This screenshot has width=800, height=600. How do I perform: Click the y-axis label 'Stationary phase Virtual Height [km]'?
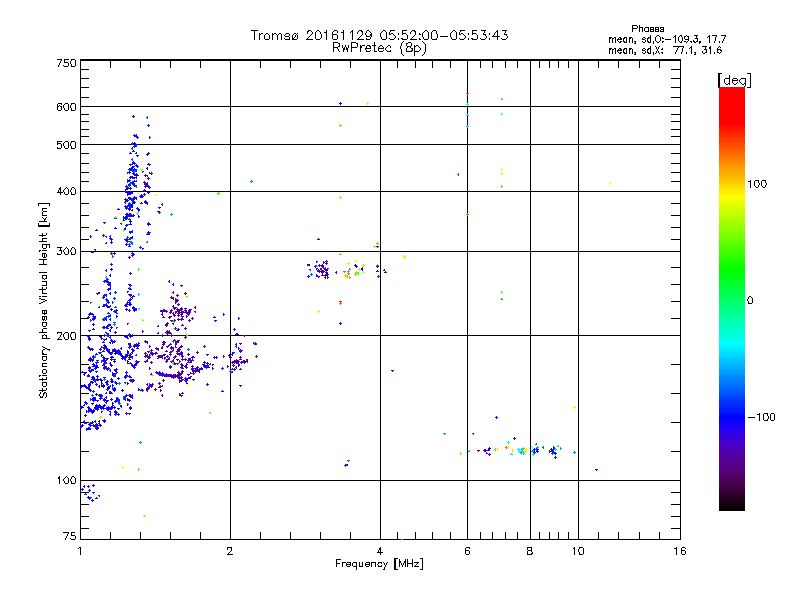click(43, 300)
